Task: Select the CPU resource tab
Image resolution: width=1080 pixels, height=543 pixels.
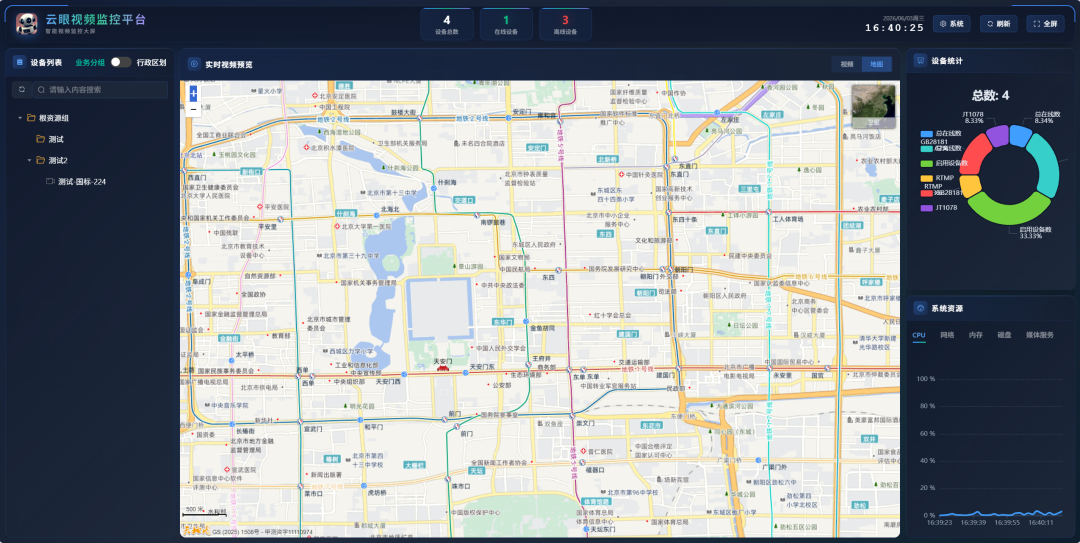Action: point(919,335)
